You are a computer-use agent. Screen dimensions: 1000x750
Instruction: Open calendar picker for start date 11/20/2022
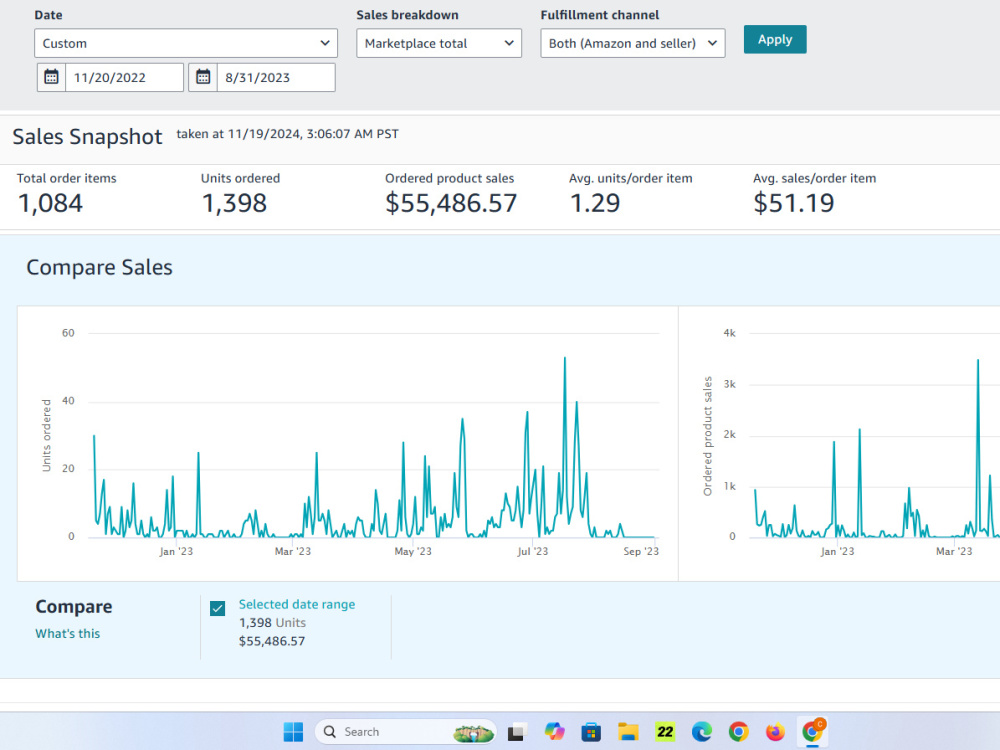[52, 77]
